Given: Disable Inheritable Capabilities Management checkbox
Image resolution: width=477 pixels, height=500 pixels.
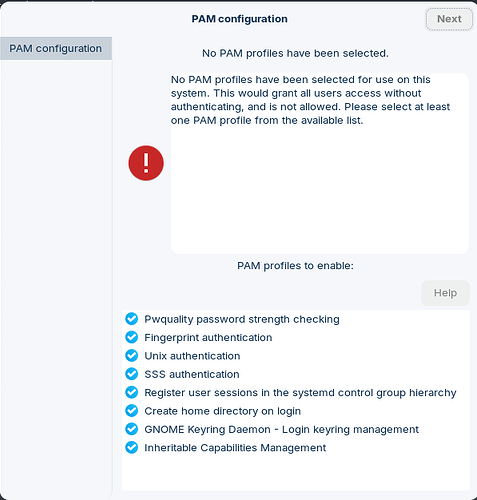Looking at the screenshot, I should coord(132,447).
